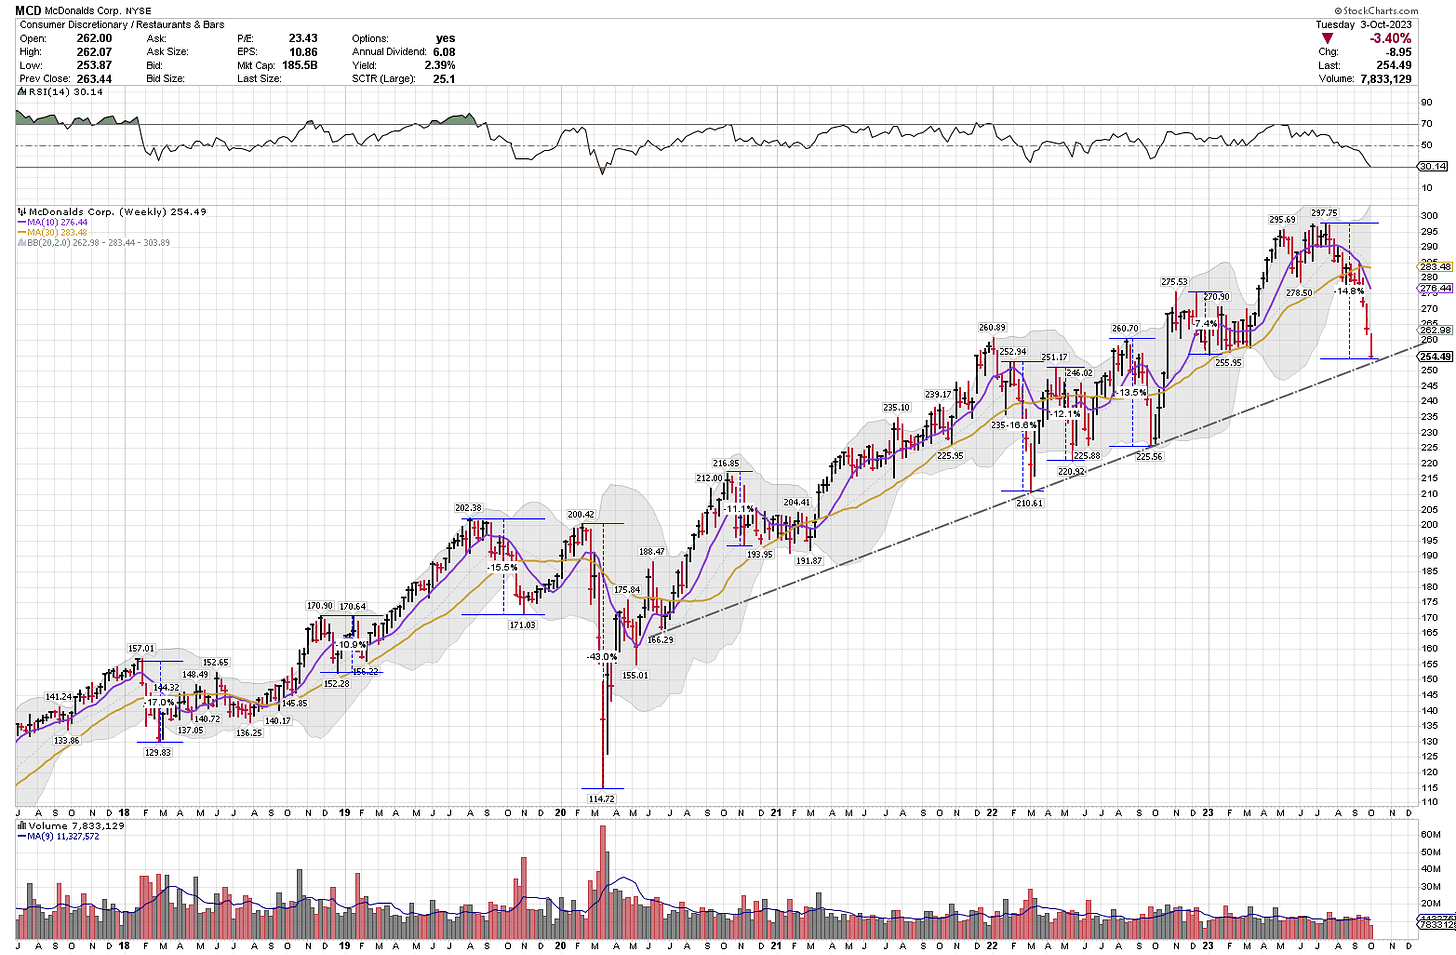Click the bar icon beside Volume legend label
Screen dimensions: 1456x955
[21, 826]
